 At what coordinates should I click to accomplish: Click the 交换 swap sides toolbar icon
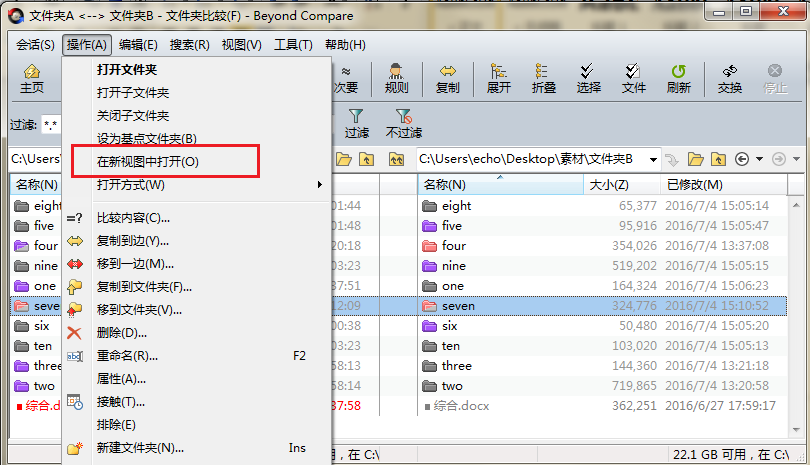[729, 79]
